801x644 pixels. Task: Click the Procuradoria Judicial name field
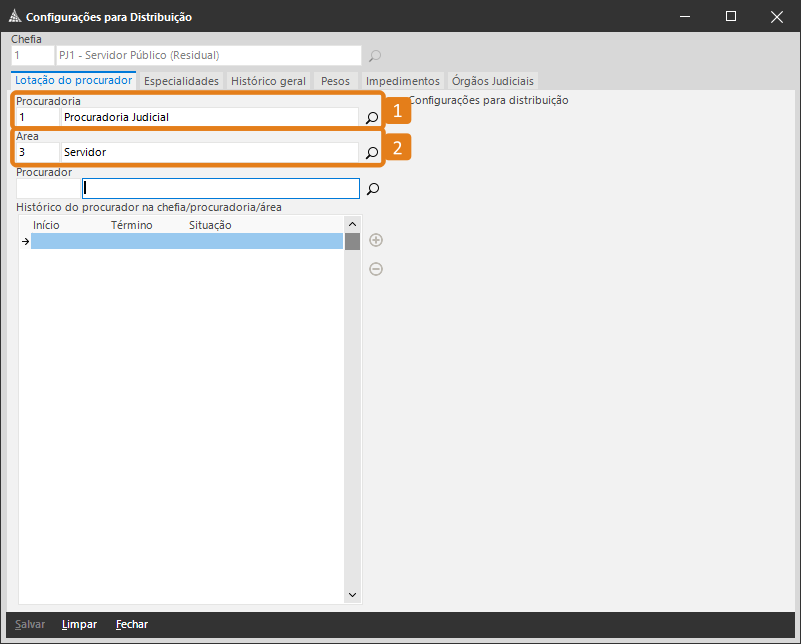[x=208, y=117]
